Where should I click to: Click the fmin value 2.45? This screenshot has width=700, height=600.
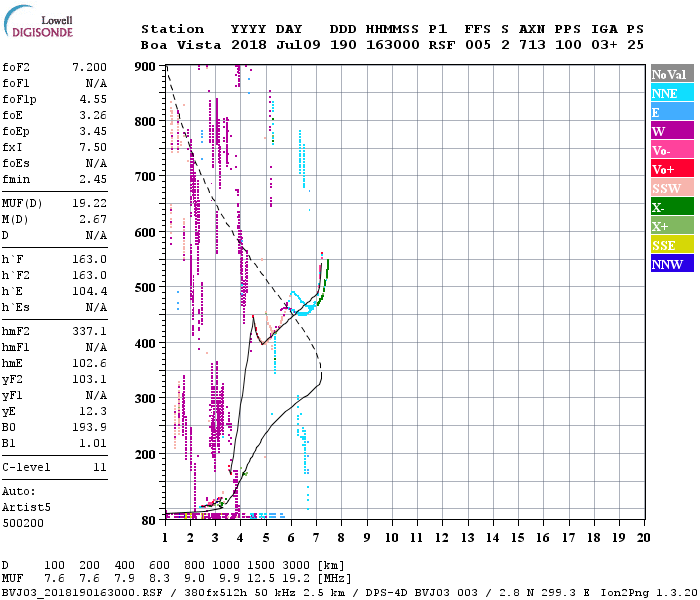pos(93,179)
